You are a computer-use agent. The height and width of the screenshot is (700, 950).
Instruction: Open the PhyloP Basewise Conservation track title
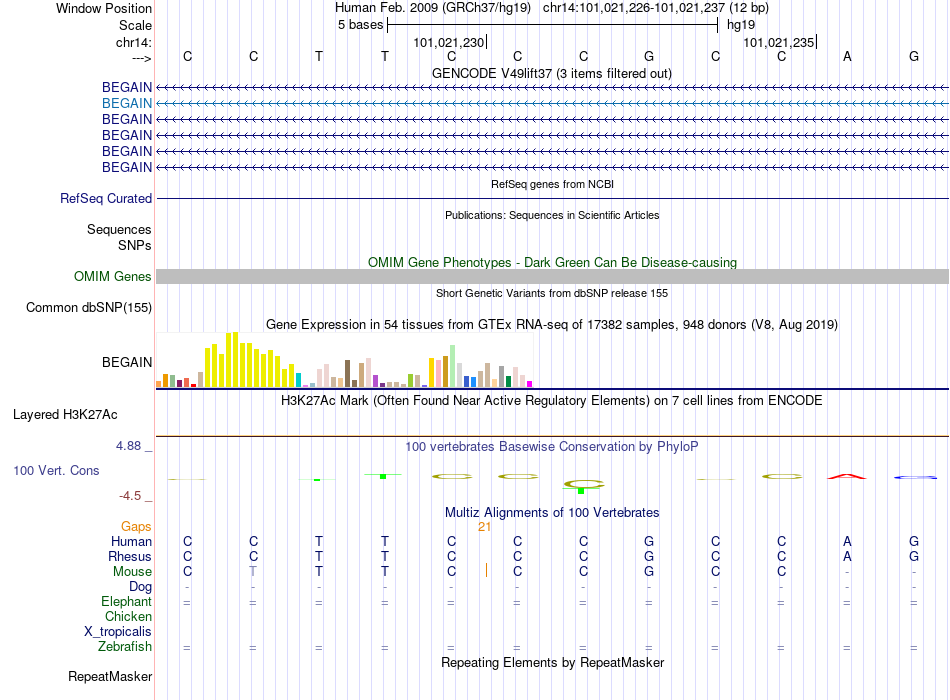tap(551, 447)
